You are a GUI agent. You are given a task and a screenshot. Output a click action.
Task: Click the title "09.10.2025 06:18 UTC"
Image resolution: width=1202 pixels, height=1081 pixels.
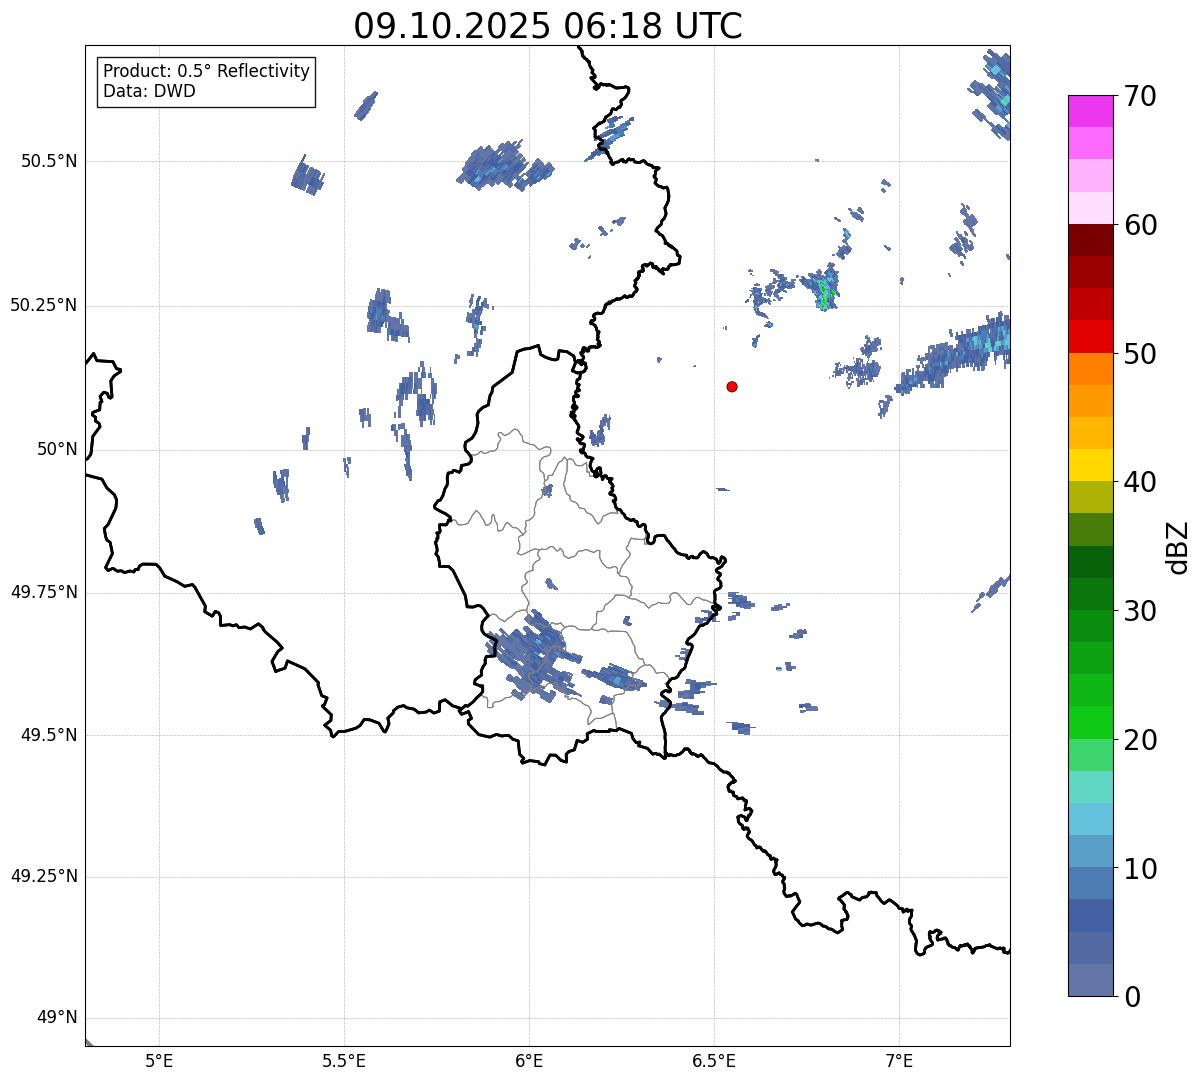click(548, 26)
